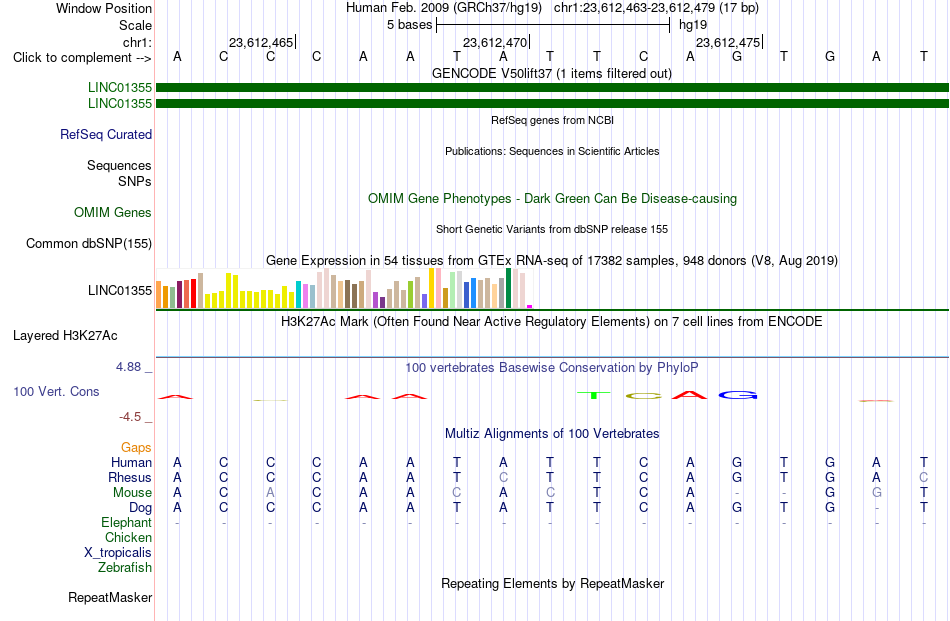The width and height of the screenshot is (950, 621).
Task: Click the green T in the PhyloP conservation logo
Action: pyautogui.click(x=594, y=395)
